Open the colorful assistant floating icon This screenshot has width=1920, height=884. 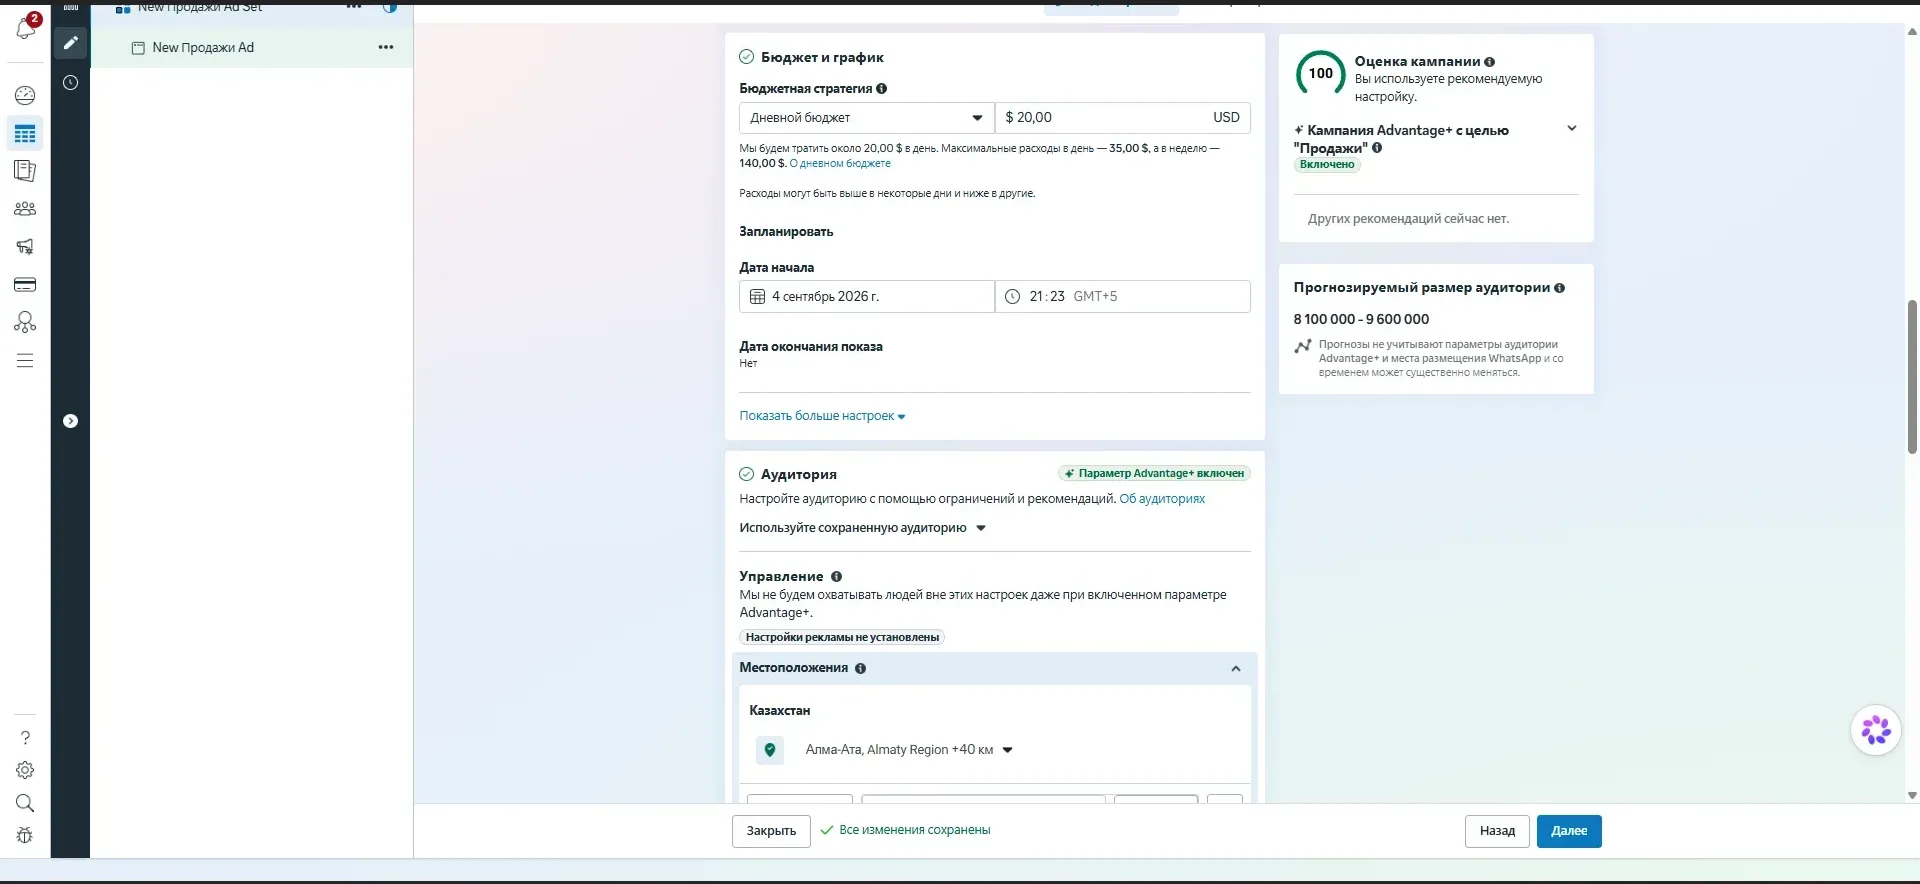(x=1876, y=730)
